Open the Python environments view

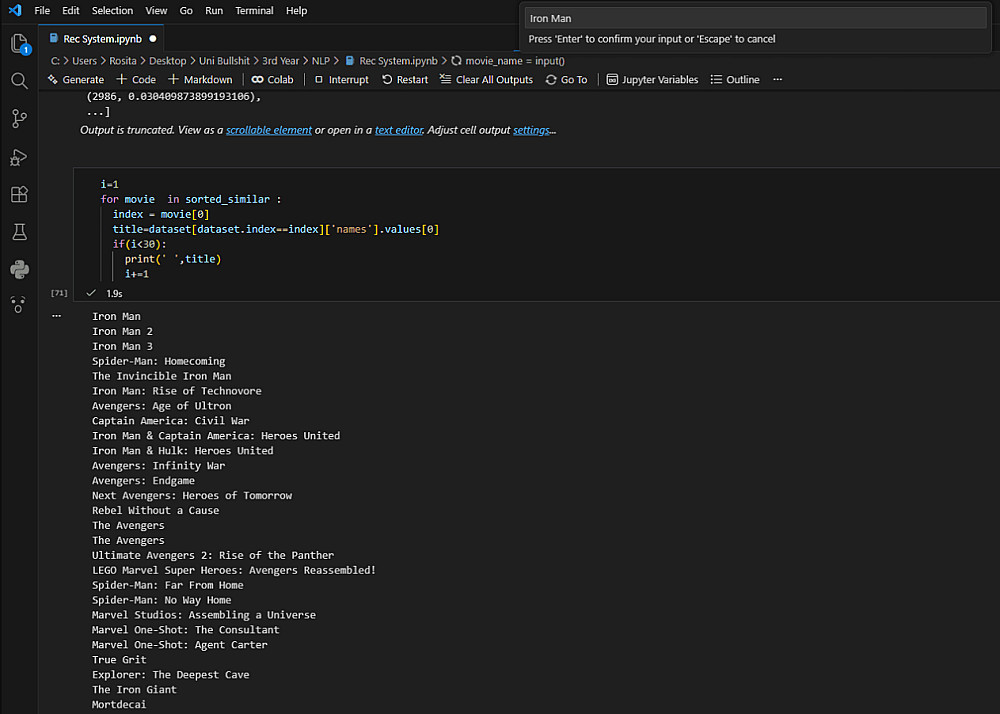click(19, 269)
